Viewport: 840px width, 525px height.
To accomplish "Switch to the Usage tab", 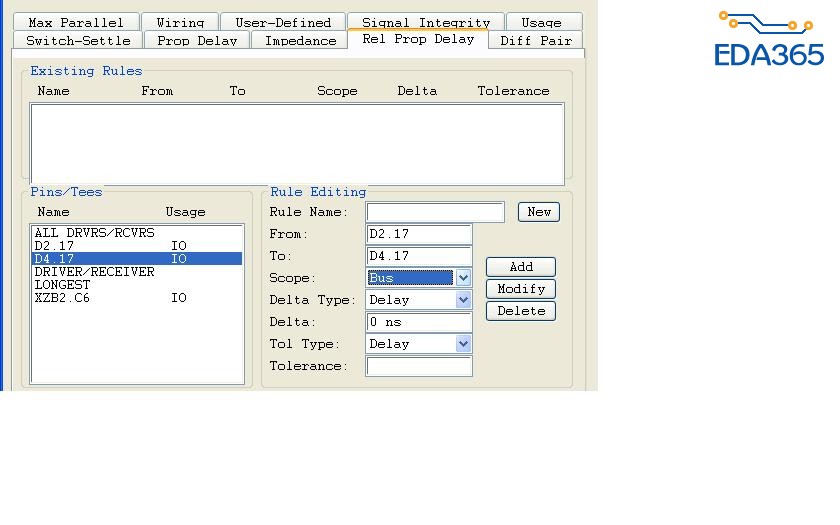I will coord(544,22).
